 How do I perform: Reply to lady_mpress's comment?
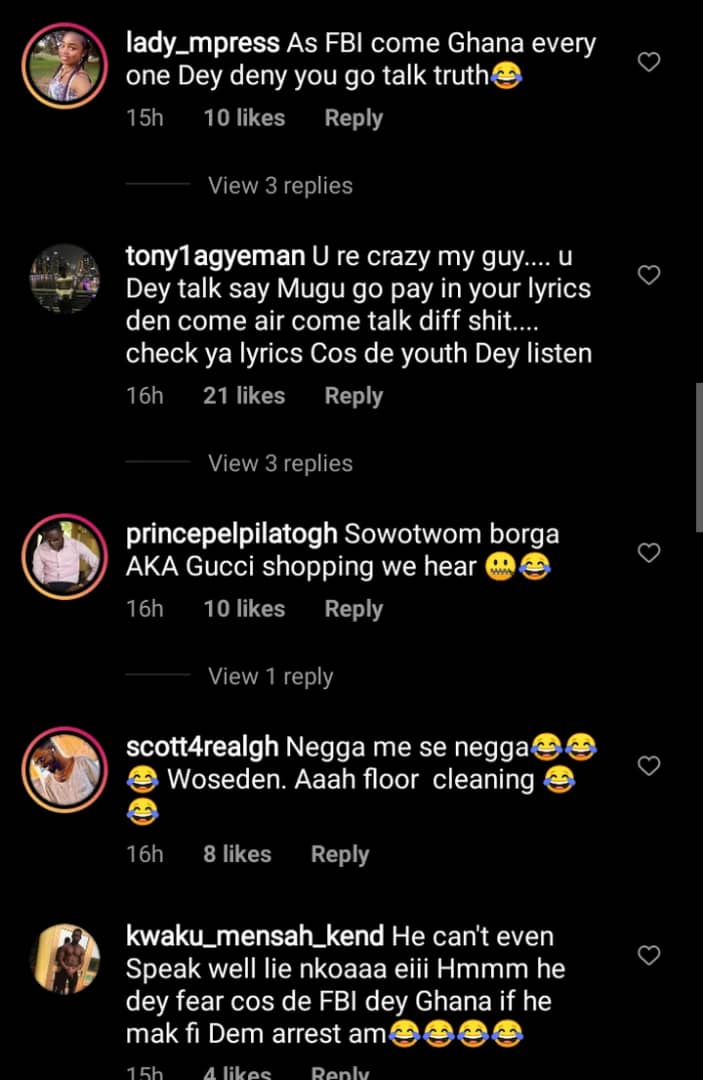point(354,118)
